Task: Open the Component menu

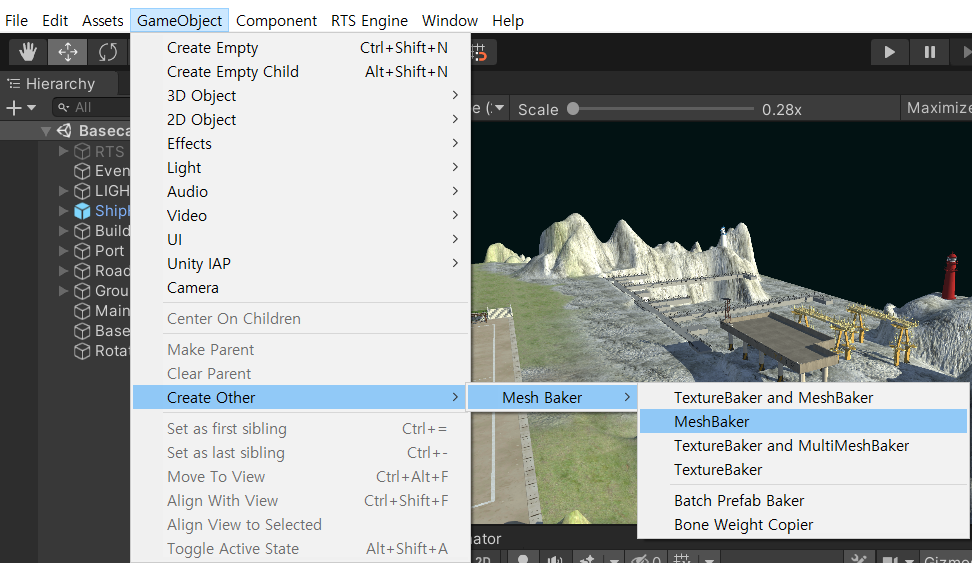Action: pyautogui.click(x=276, y=20)
